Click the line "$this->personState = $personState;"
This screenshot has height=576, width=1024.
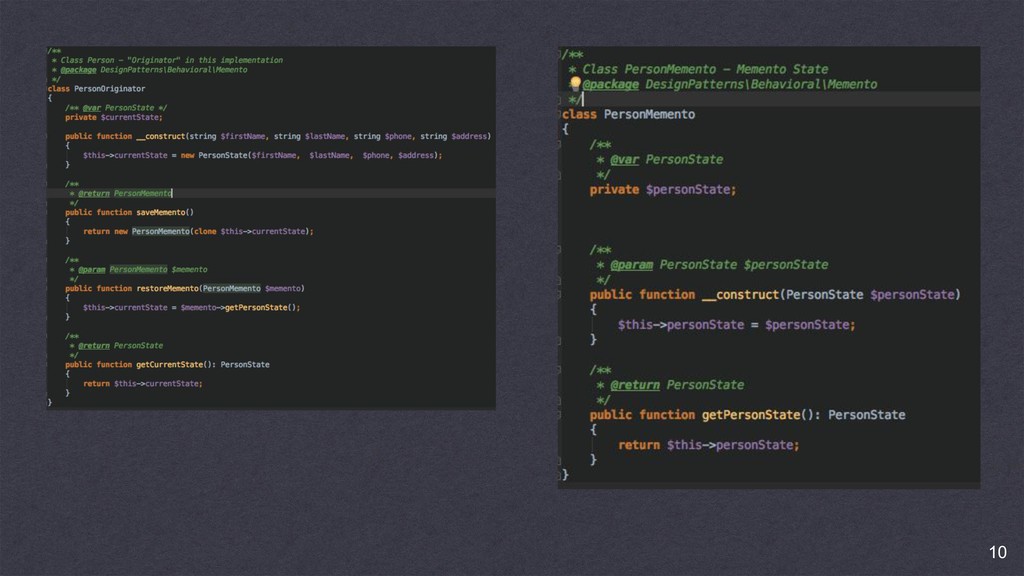pyautogui.click(x=737, y=325)
